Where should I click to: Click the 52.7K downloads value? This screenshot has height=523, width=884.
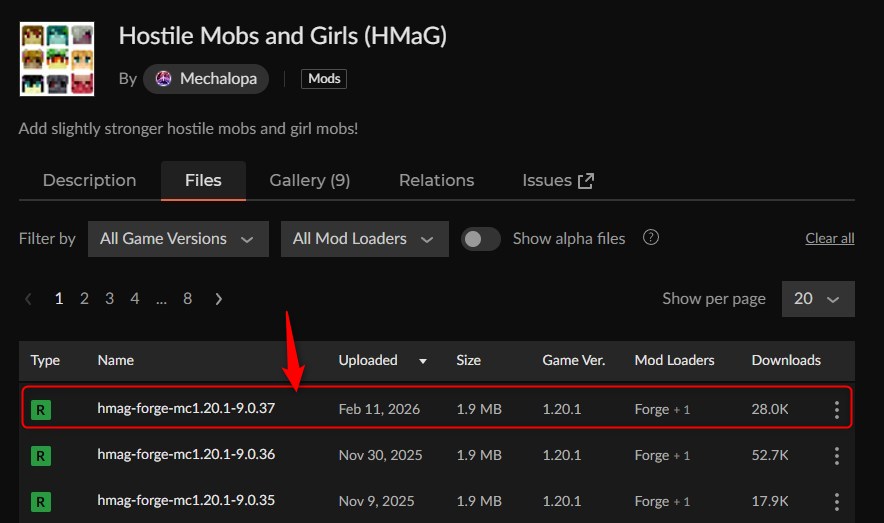(770, 455)
